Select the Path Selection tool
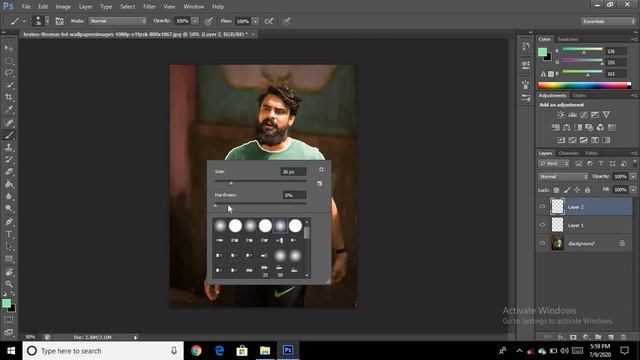Viewport: 640px width, 360px height. point(9,247)
